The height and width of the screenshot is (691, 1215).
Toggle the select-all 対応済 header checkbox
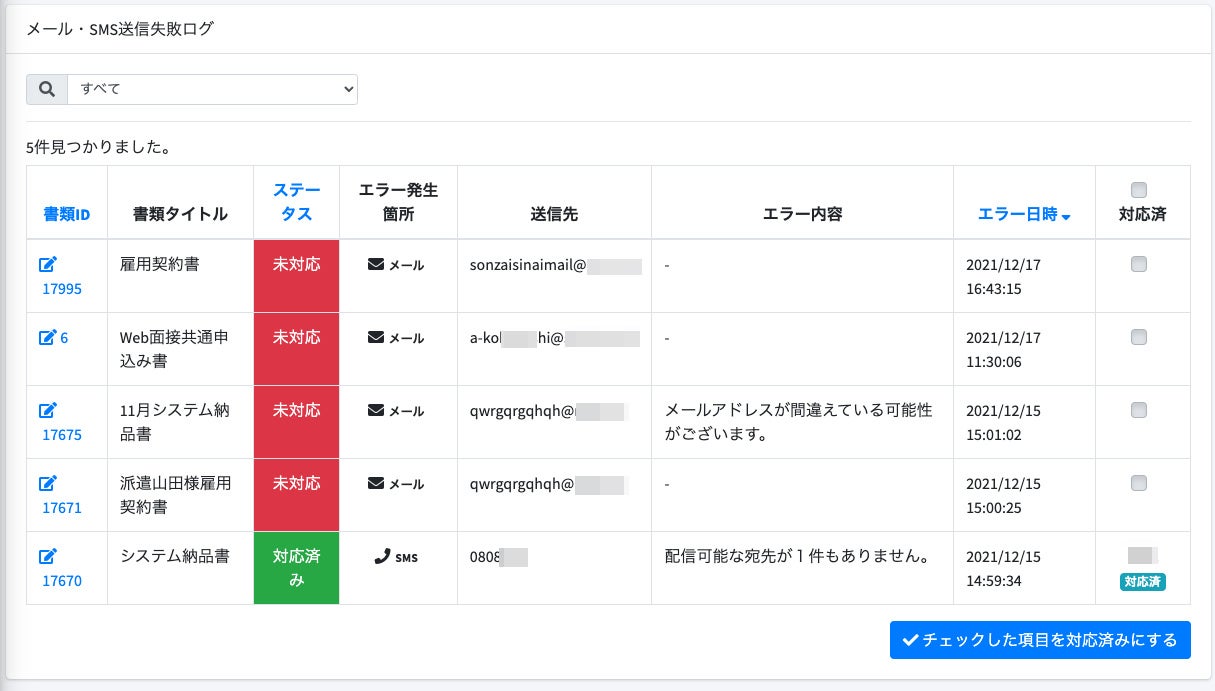point(1138,190)
